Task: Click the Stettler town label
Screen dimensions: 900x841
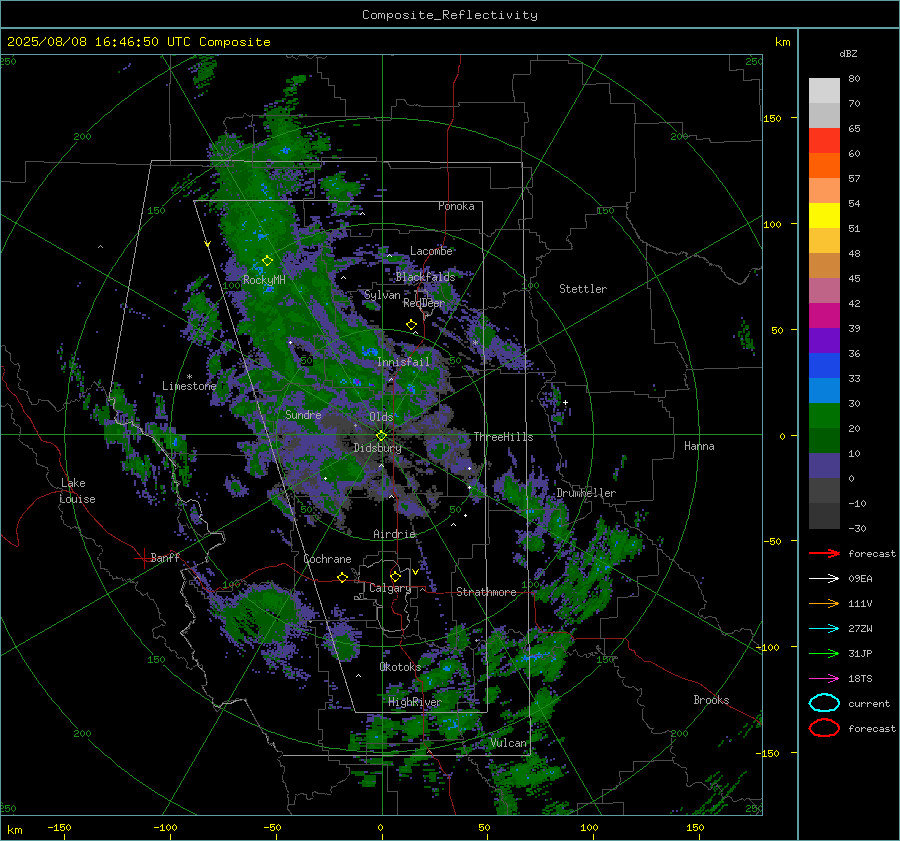Action: click(583, 289)
